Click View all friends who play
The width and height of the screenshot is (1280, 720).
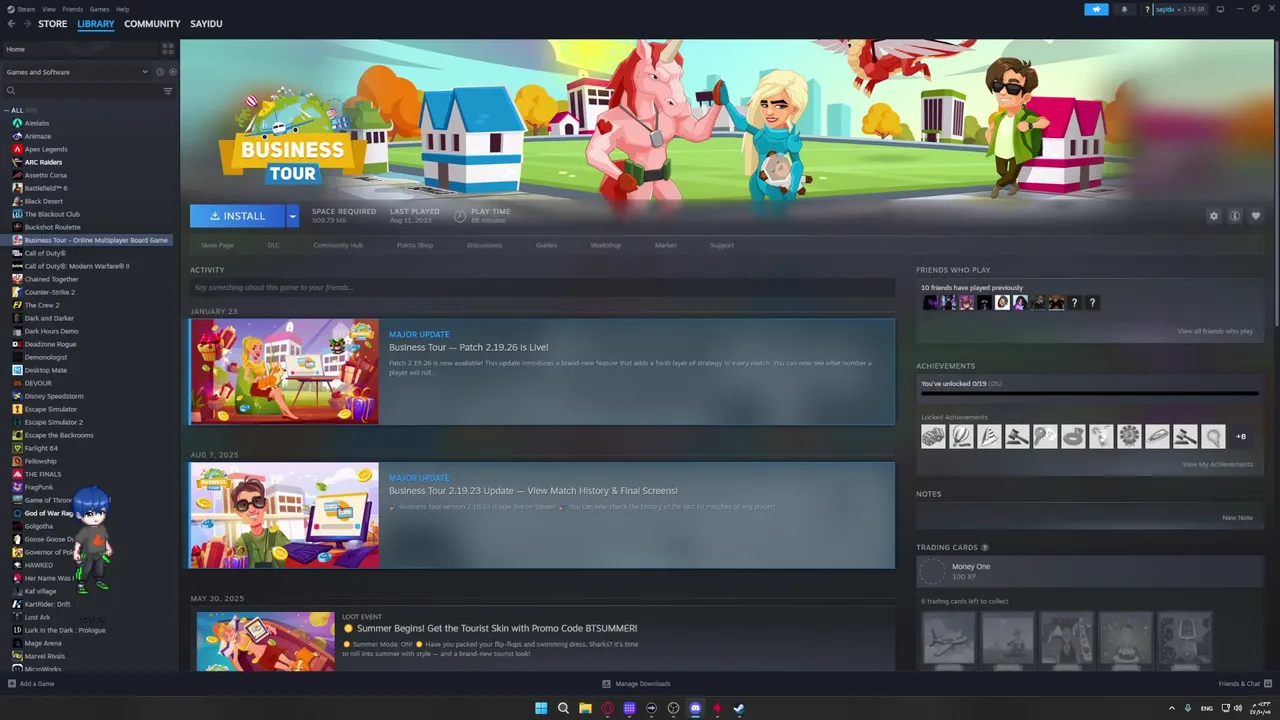(1215, 331)
